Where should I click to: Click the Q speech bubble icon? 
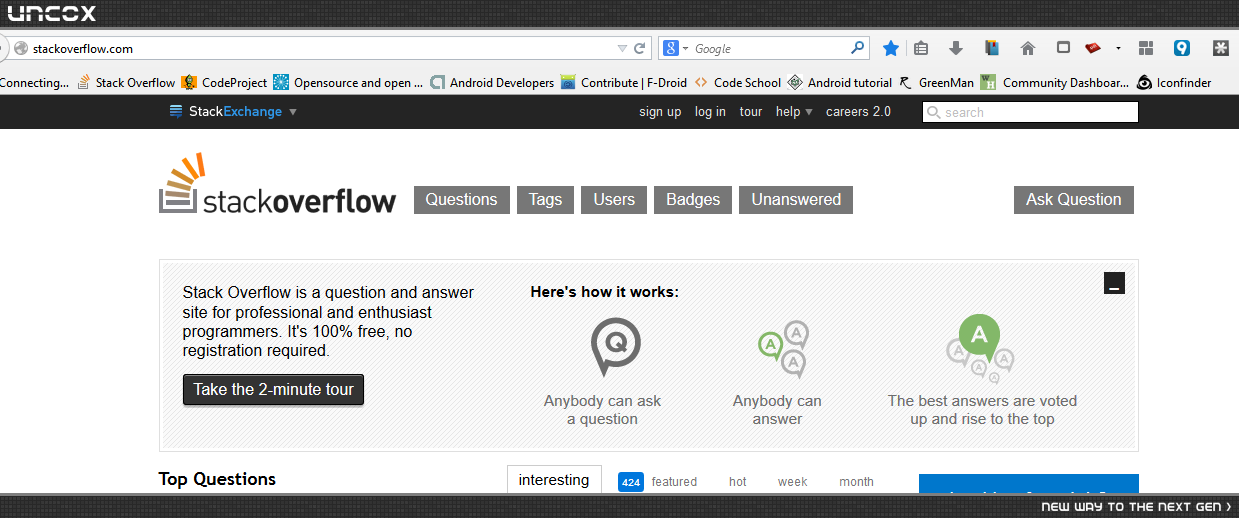point(615,347)
